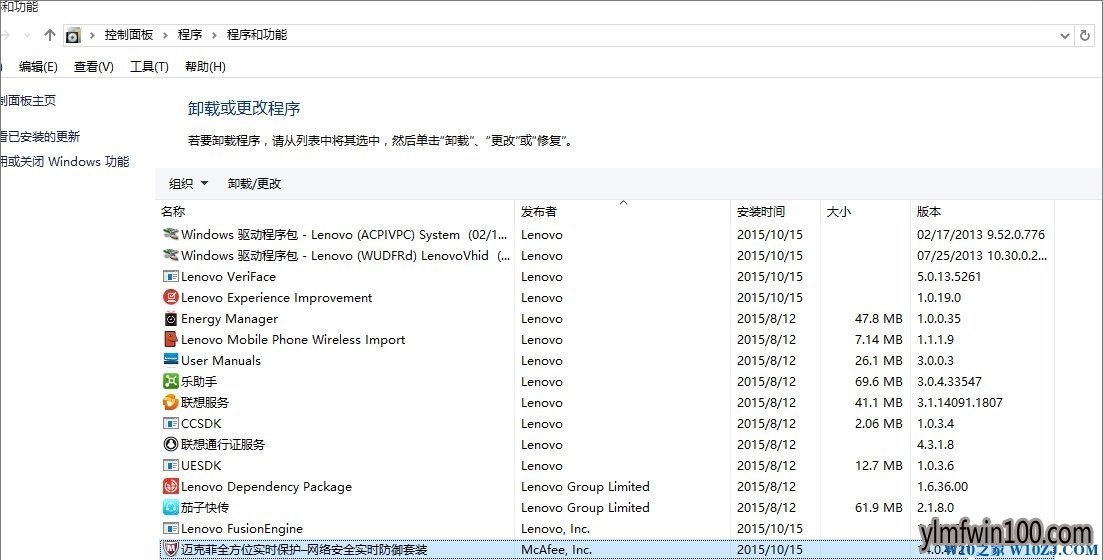Select the Lenovo VeriFace entry
This screenshot has height=560, width=1103.
(228, 276)
